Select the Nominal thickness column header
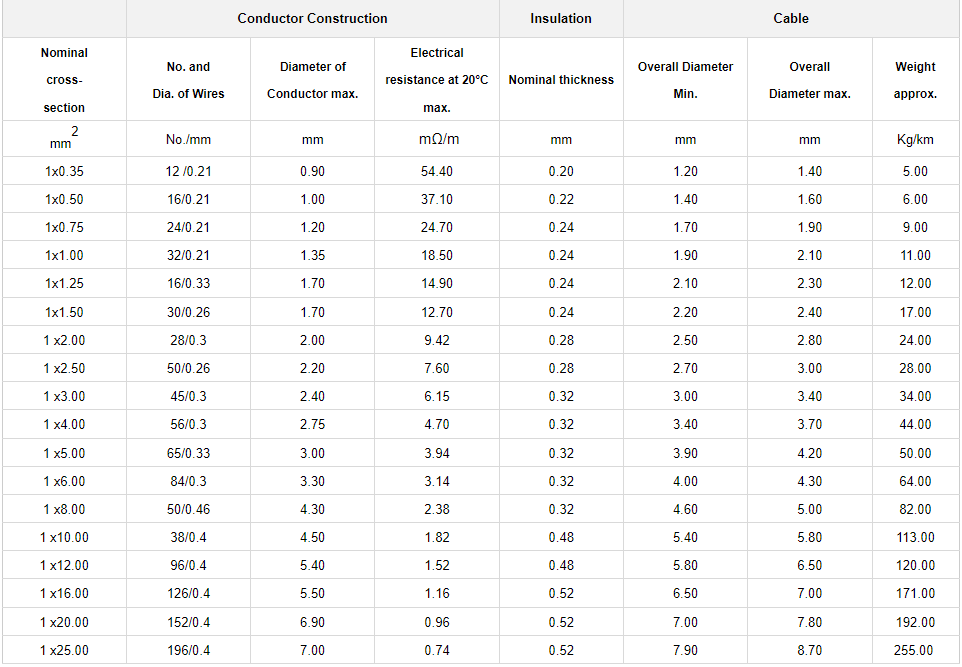Screen dimensions: 962x667 (x=561, y=80)
